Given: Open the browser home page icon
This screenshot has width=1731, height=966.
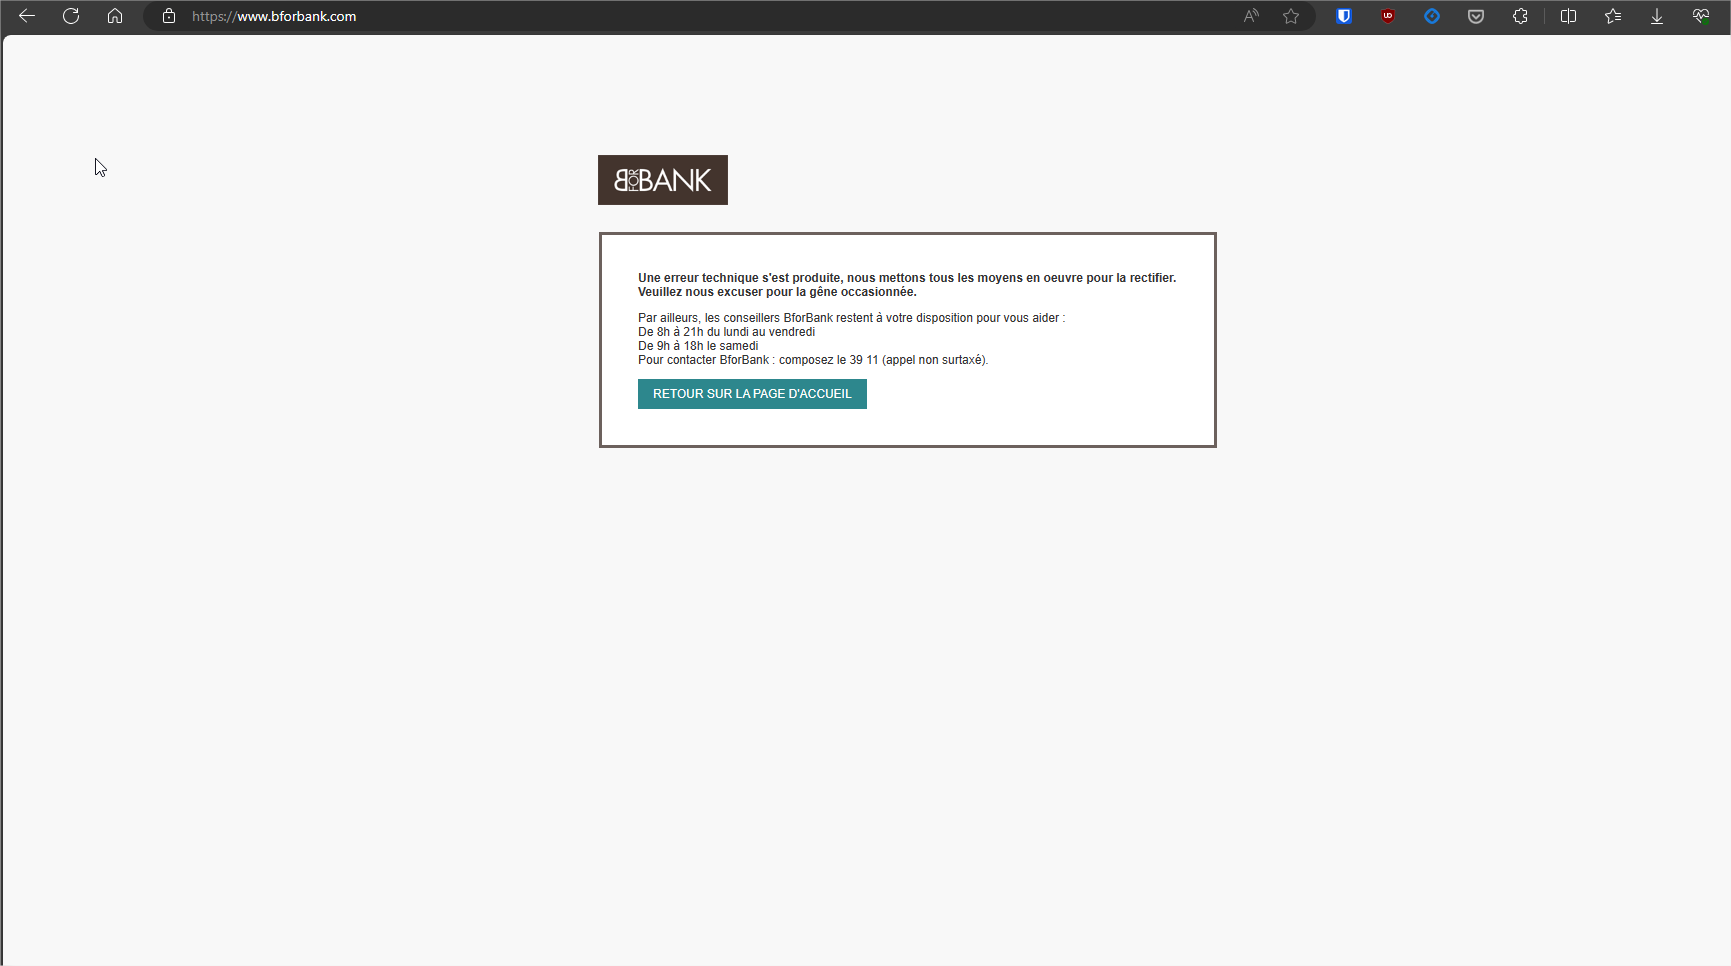Looking at the screenshot, I should (x=115, y=16).
